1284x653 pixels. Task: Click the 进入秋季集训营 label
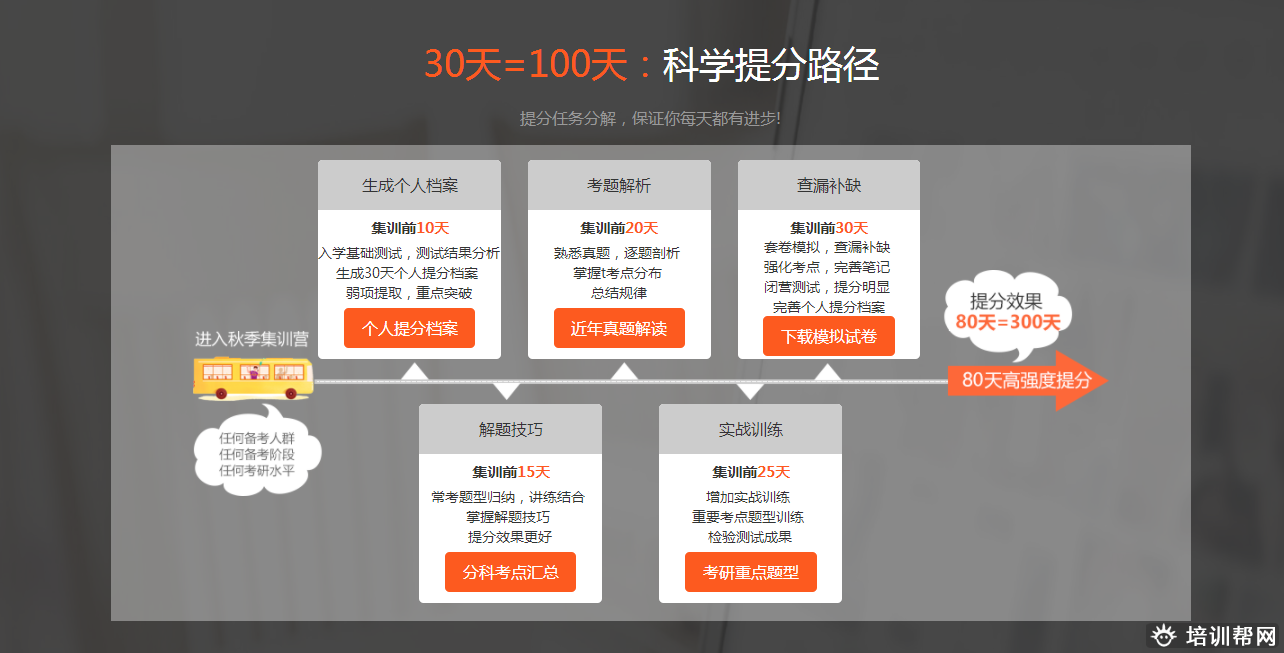(x=252, y=339)
